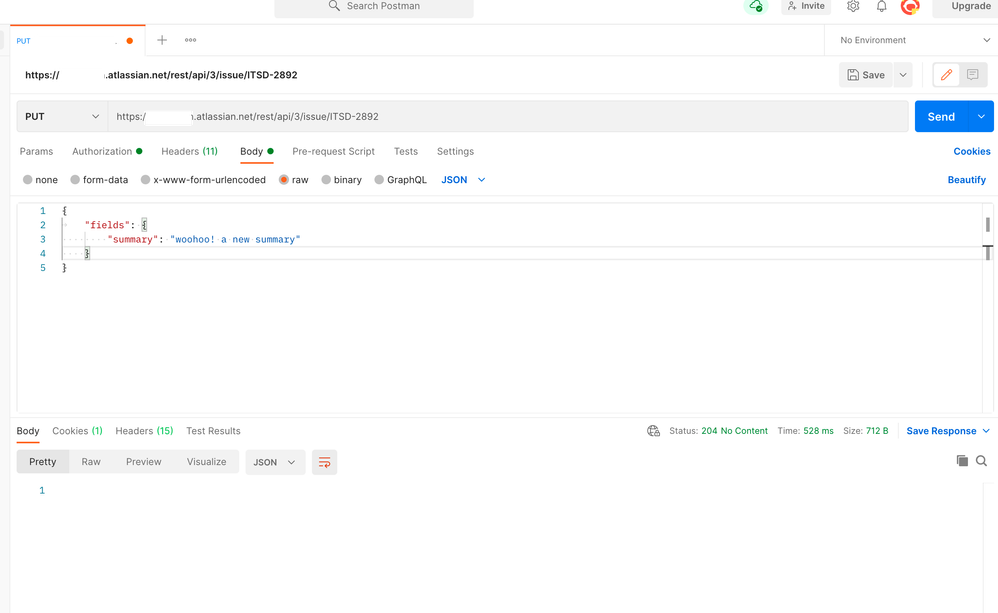
Task: Switch response view to Pretty
Action: (x=43, y=462)
